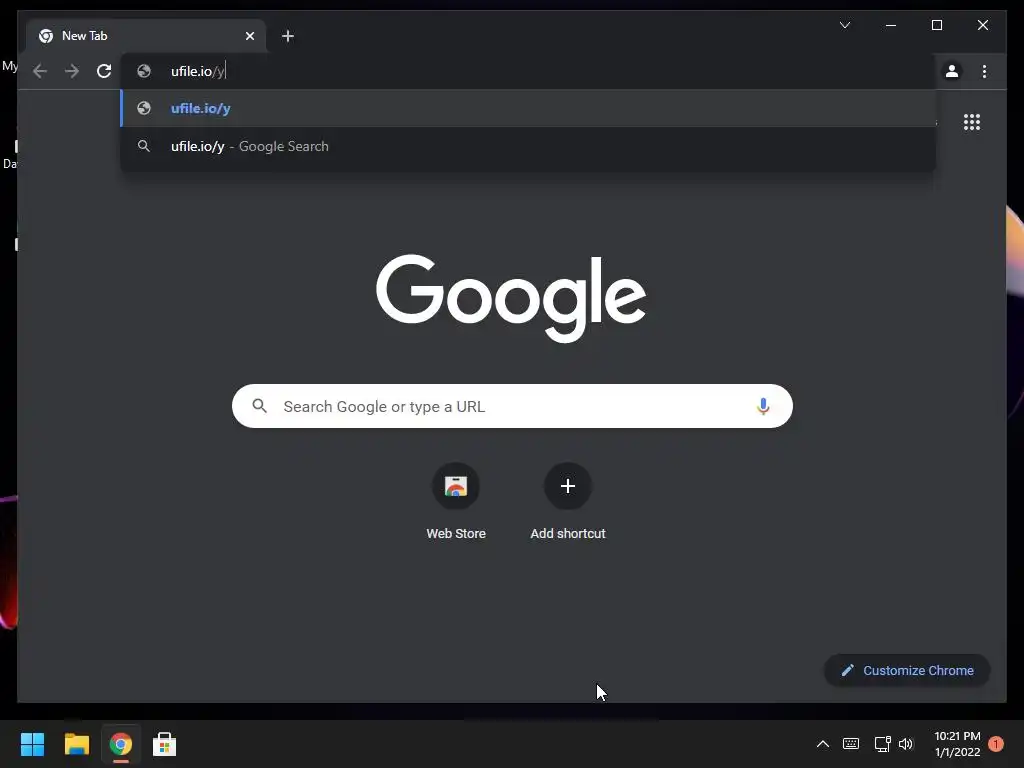
Task: Open the Windows Start menu
Action: 32,744
